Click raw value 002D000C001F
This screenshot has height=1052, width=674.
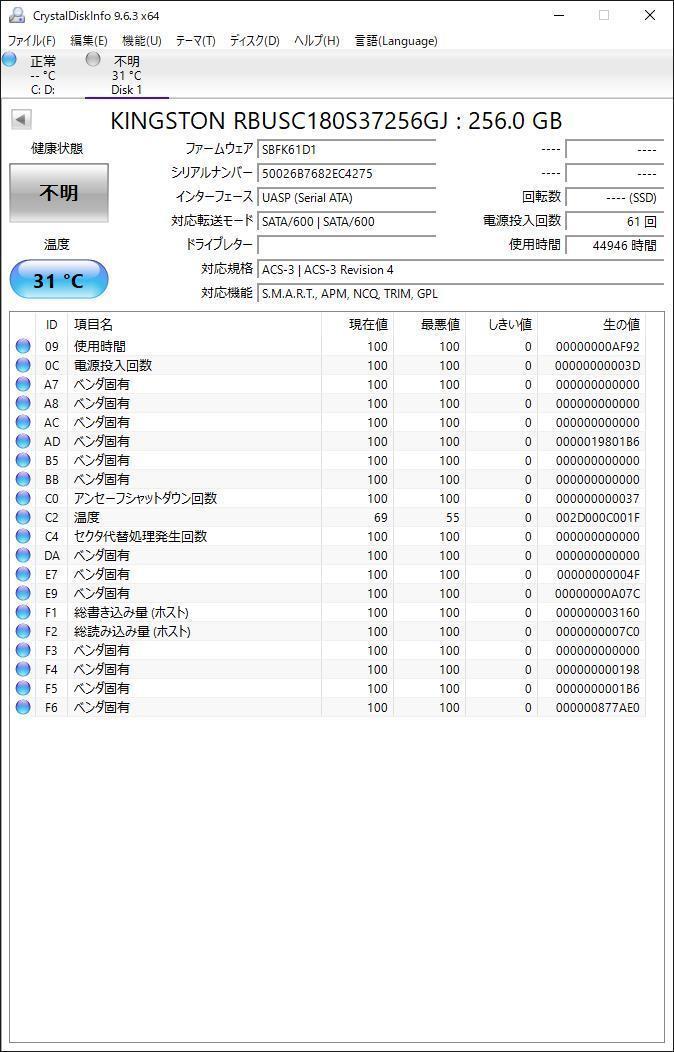coord(597,517)
